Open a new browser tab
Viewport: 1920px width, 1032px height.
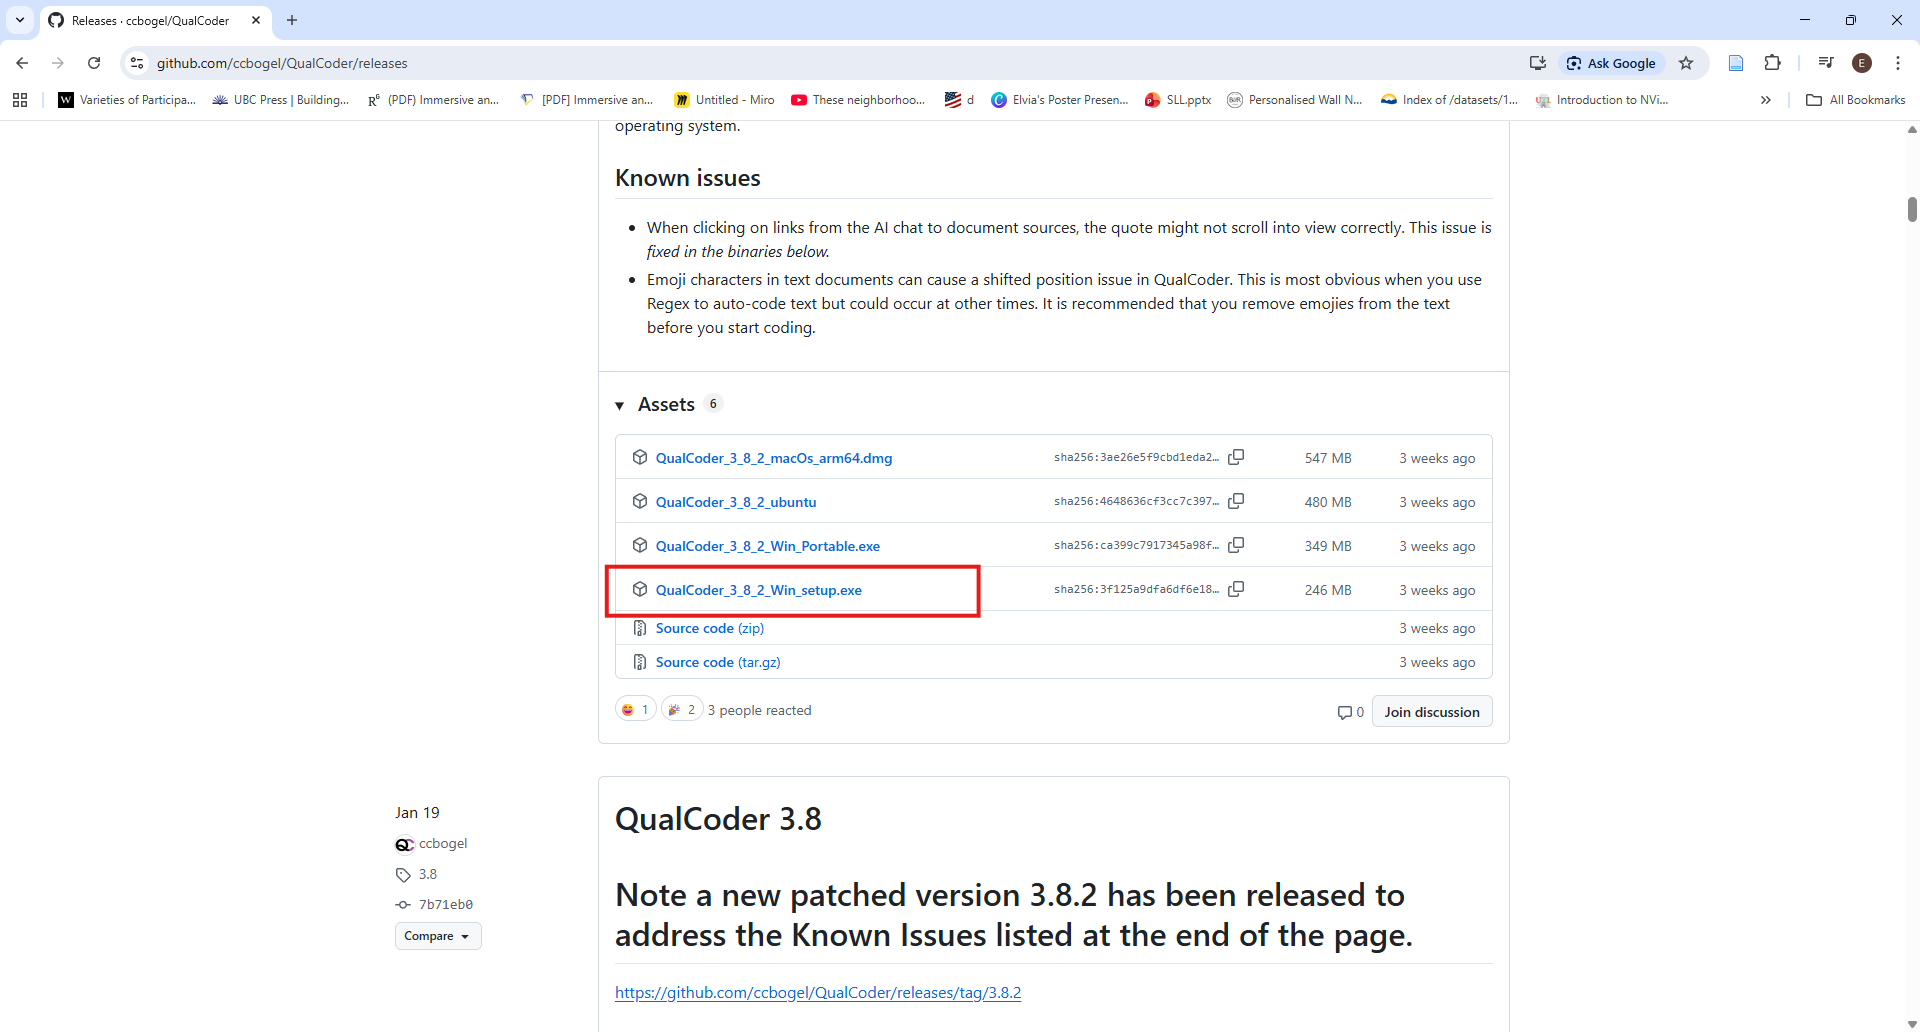292,20
